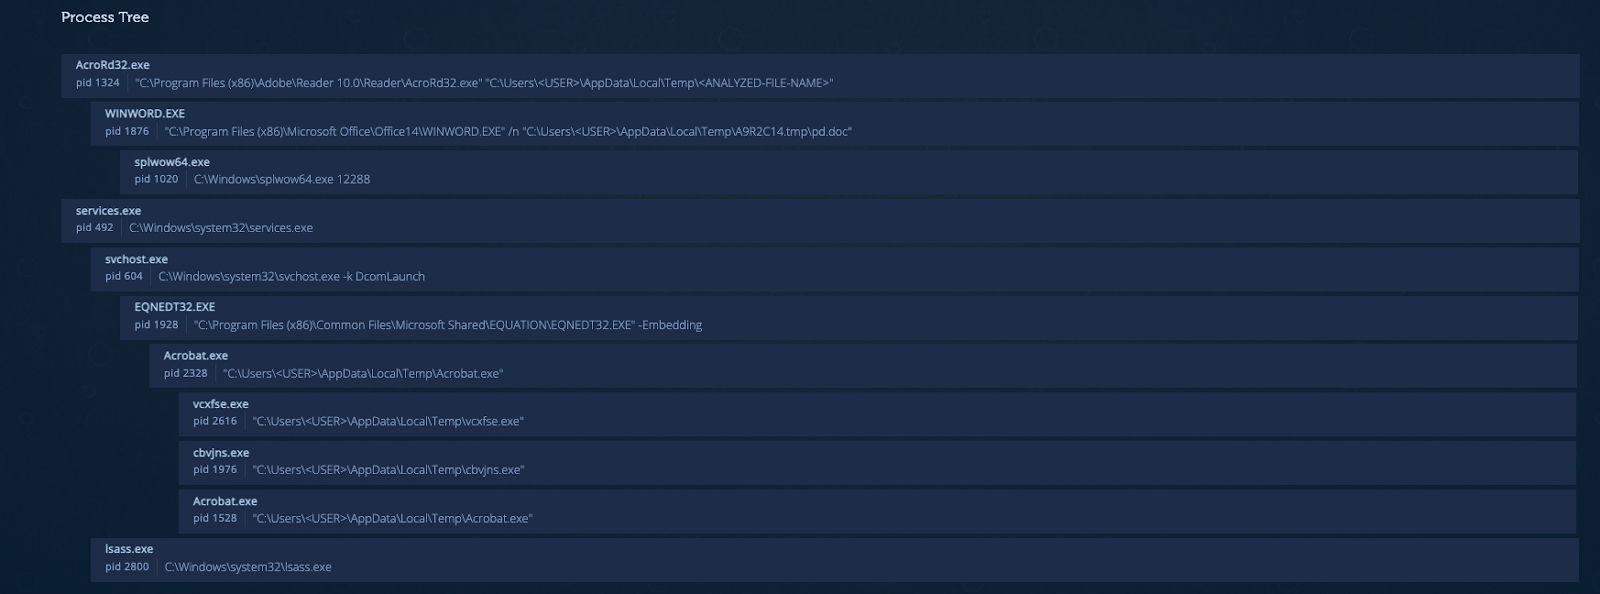Image resolution: width=1600 pixels, height=594 pixels.
Task: Select the 'Process Tree' heading
Action: pos(105,17)
